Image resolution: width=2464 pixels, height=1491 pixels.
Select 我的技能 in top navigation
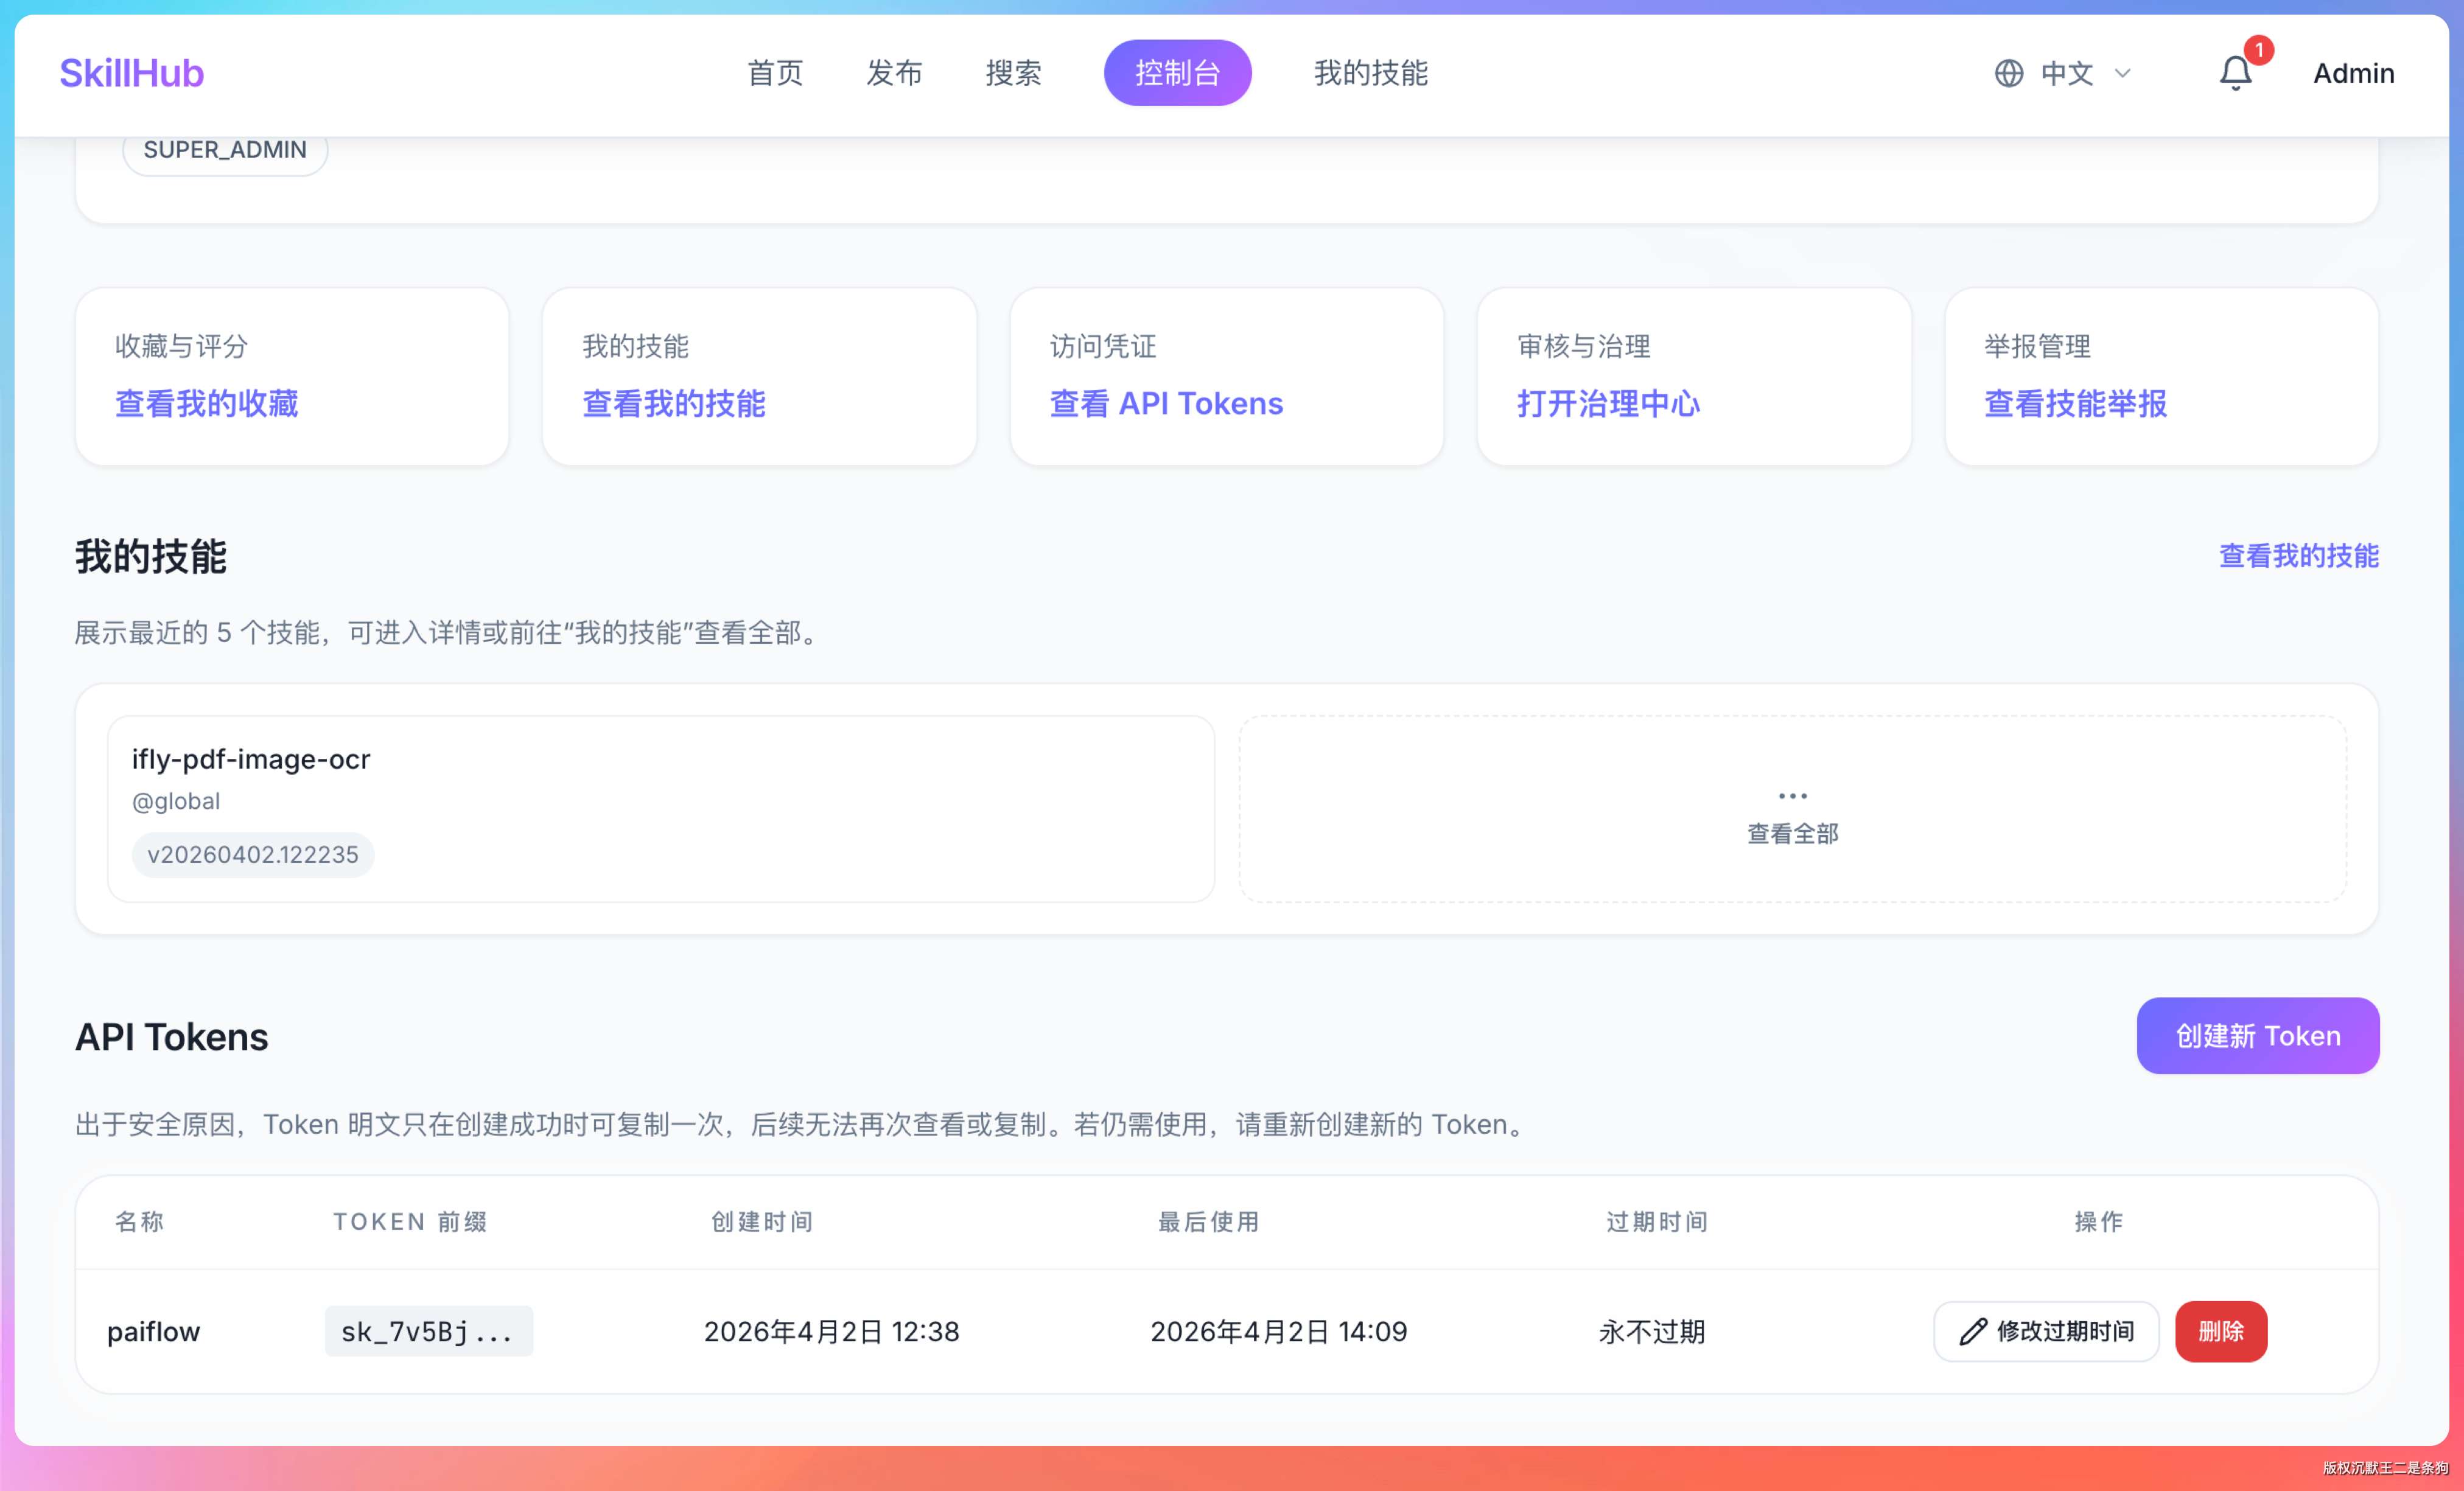coord(1370,73)
